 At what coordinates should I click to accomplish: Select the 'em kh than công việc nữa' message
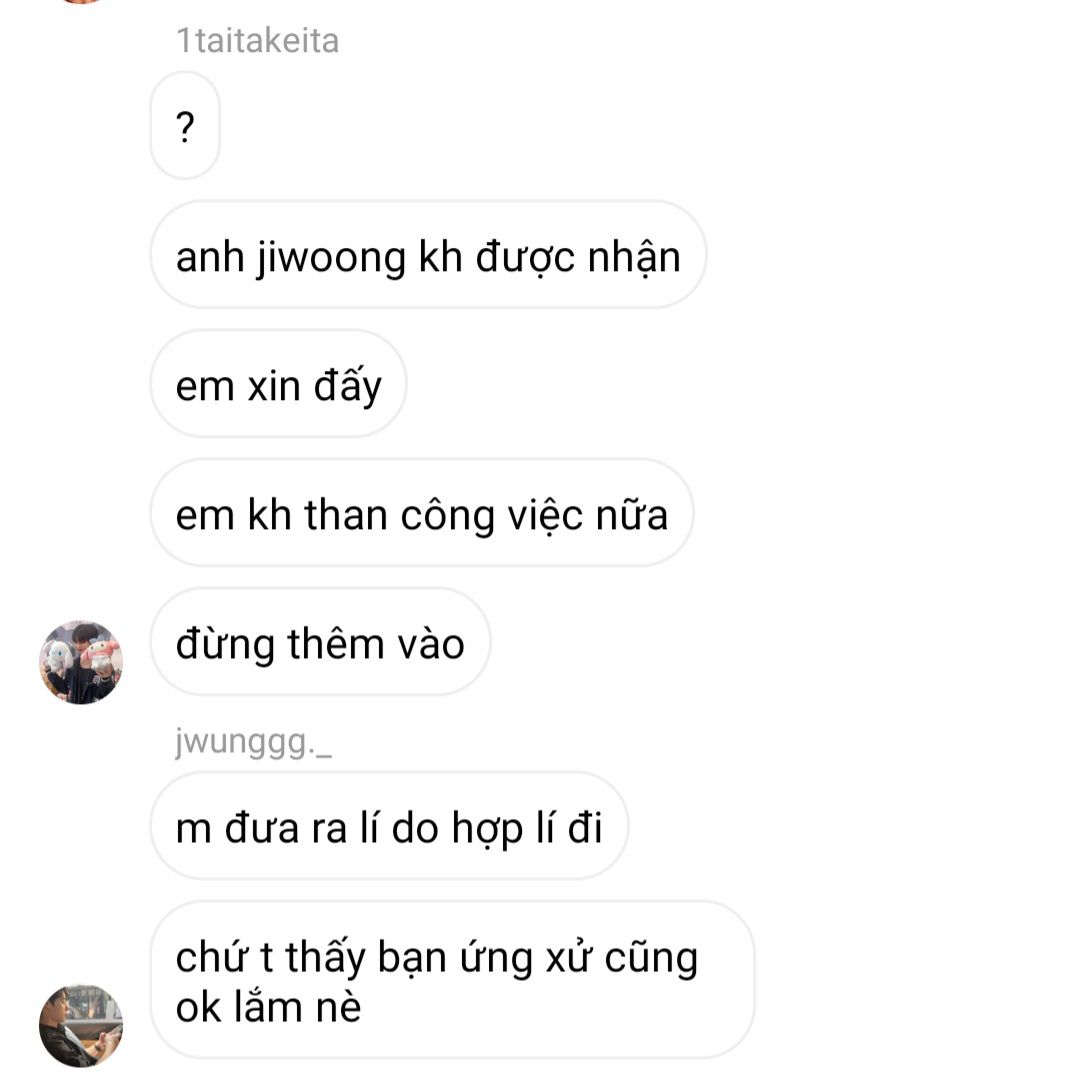pos(422,512)
